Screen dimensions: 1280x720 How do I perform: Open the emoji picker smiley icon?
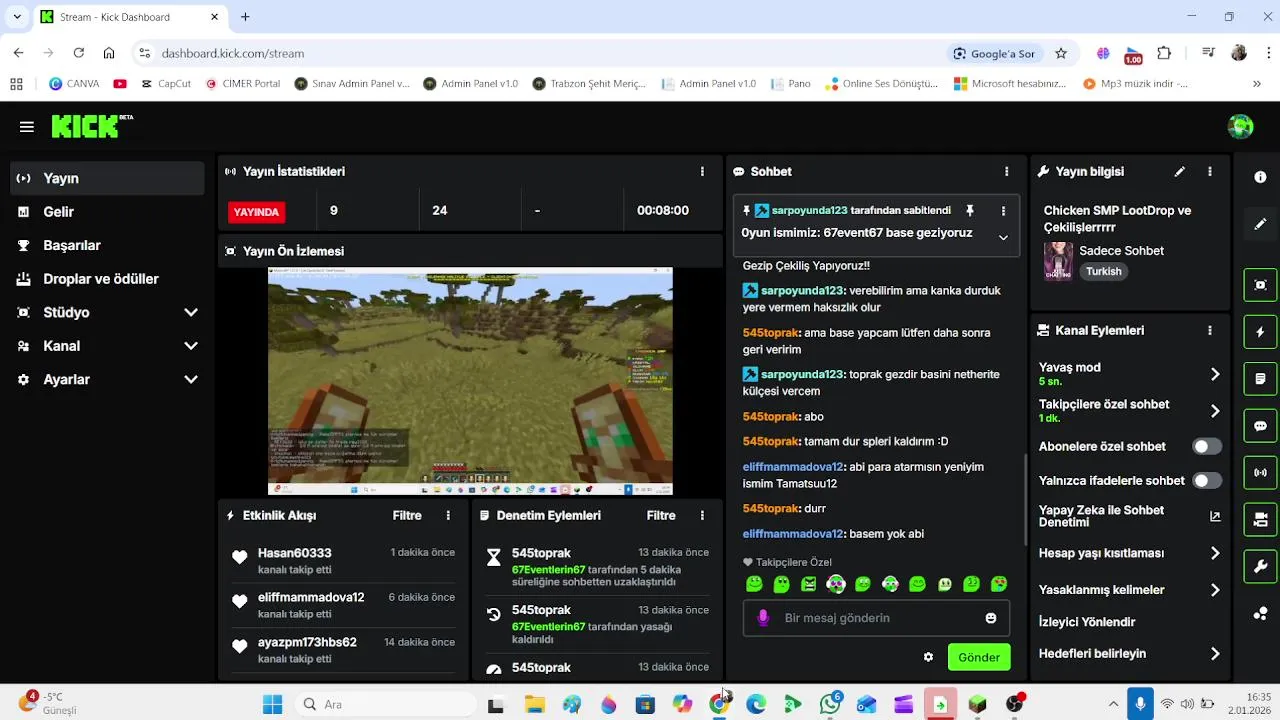(x=991, y=618)
